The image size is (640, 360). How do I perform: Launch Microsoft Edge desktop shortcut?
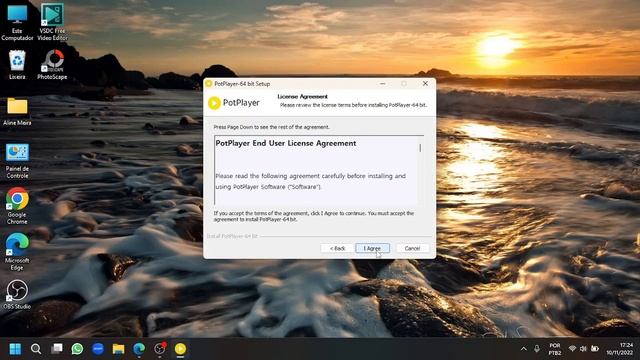17,252
